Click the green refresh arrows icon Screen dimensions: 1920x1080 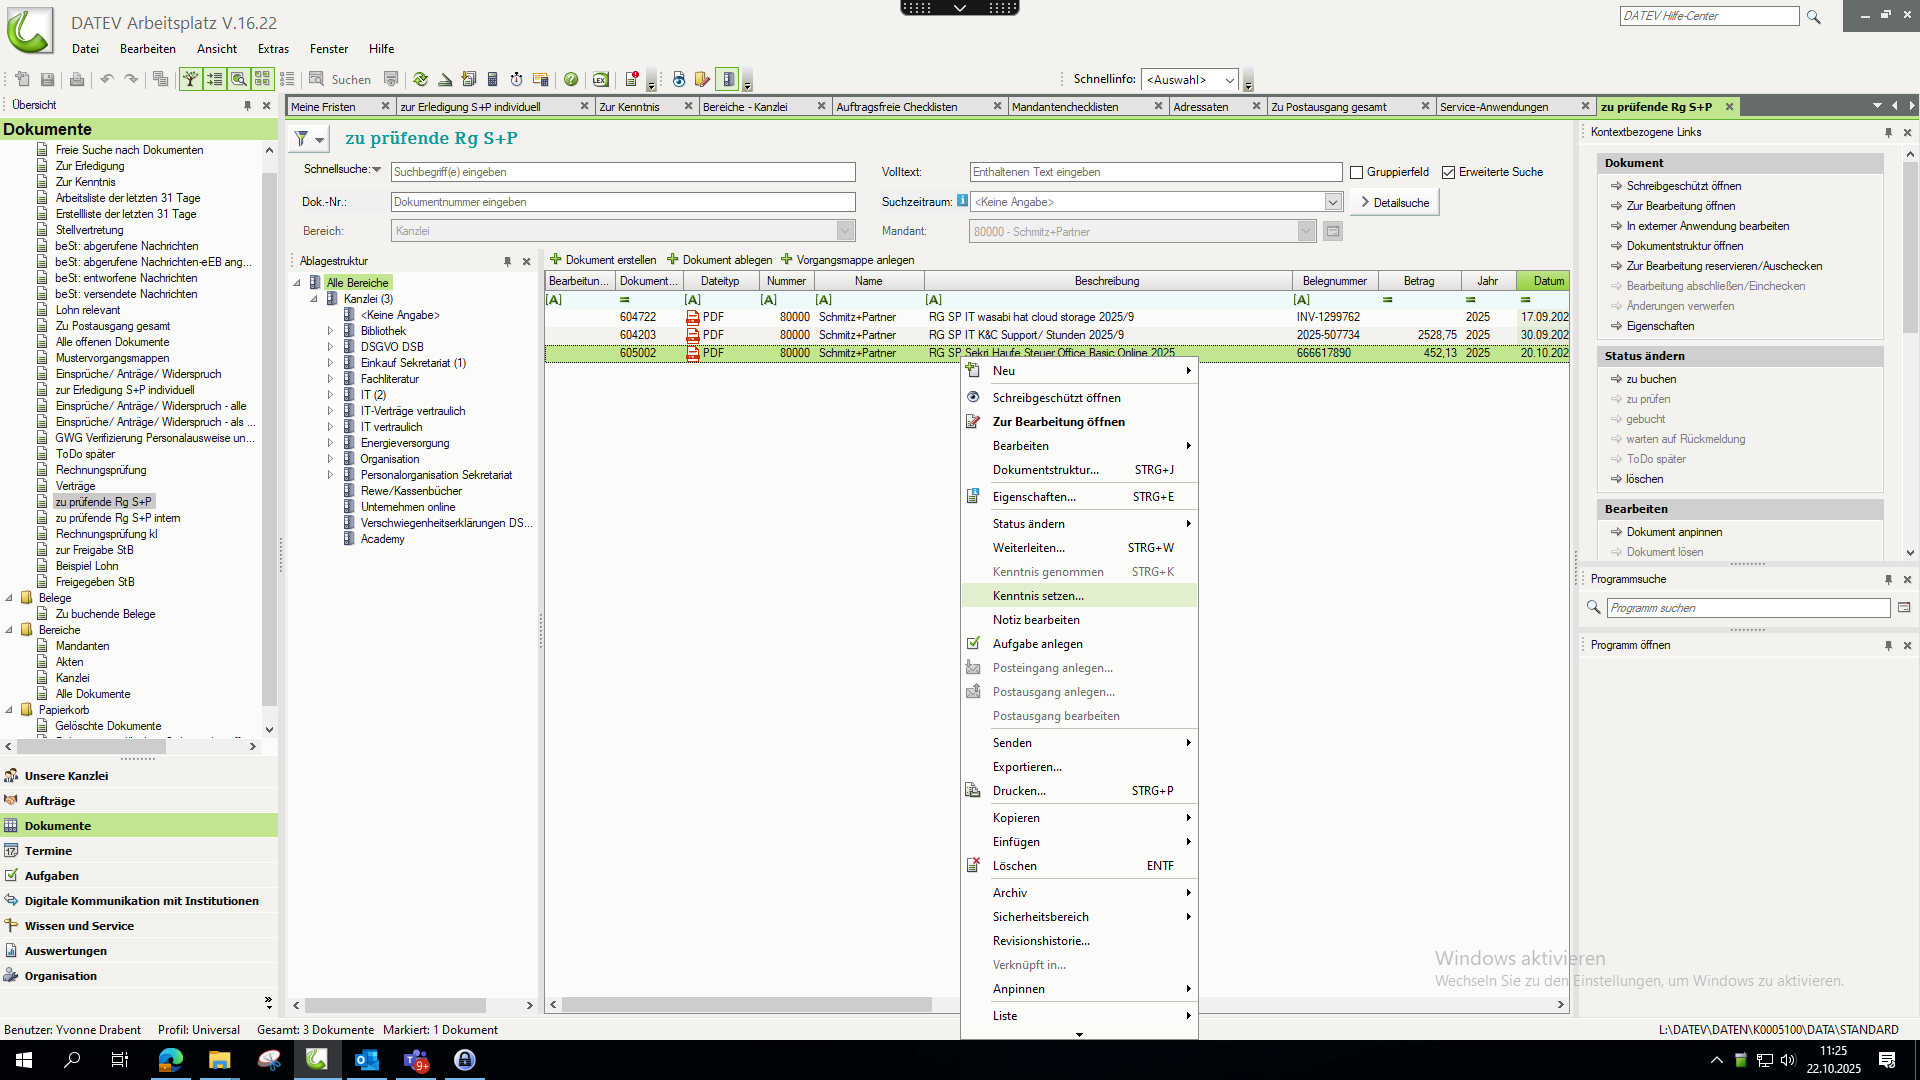[x=420, y=79]
